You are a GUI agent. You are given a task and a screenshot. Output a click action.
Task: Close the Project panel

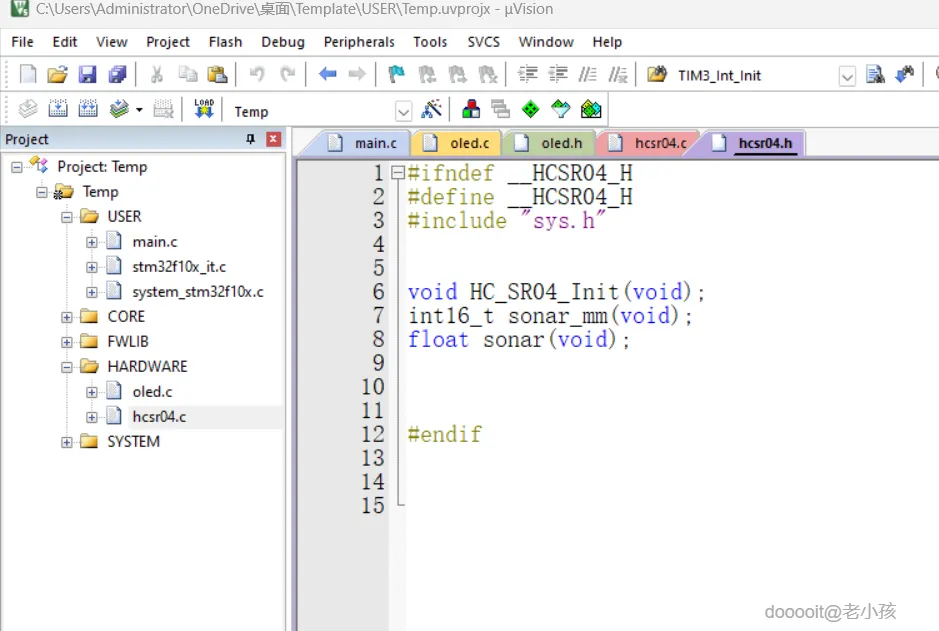tap(273, 140)
